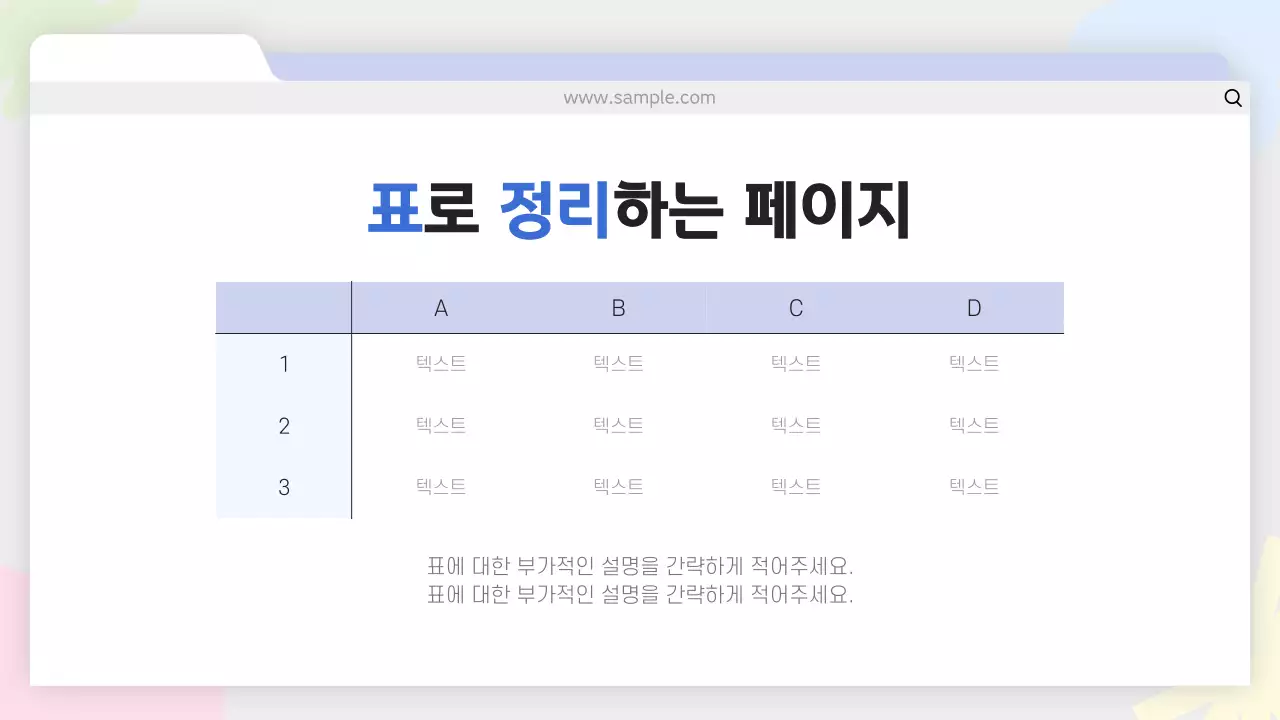
Task: Click '텍스트' cell in row 2, column B
Action: (618, 425)
